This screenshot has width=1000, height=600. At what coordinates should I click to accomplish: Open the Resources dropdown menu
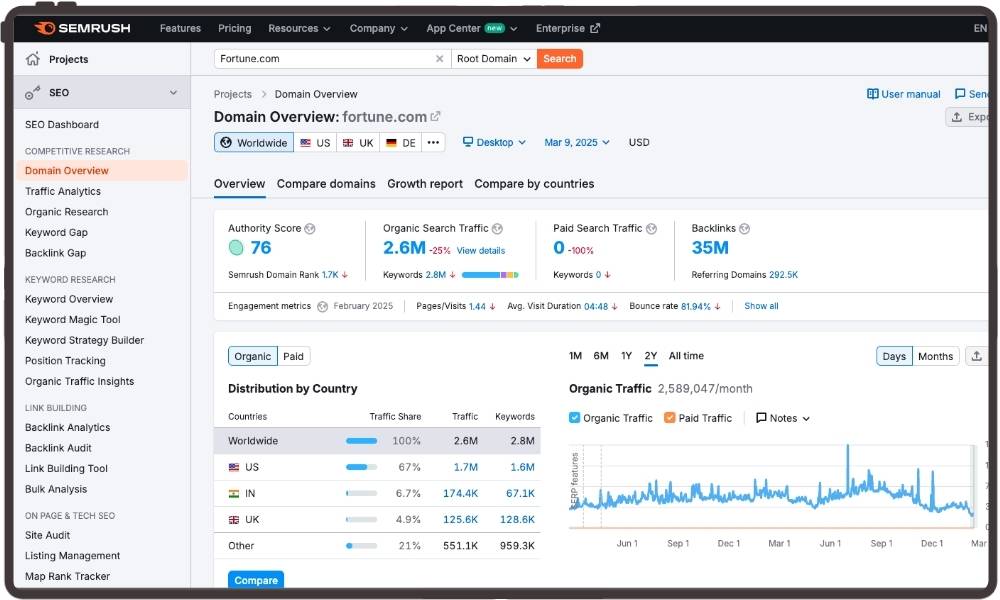299,28
